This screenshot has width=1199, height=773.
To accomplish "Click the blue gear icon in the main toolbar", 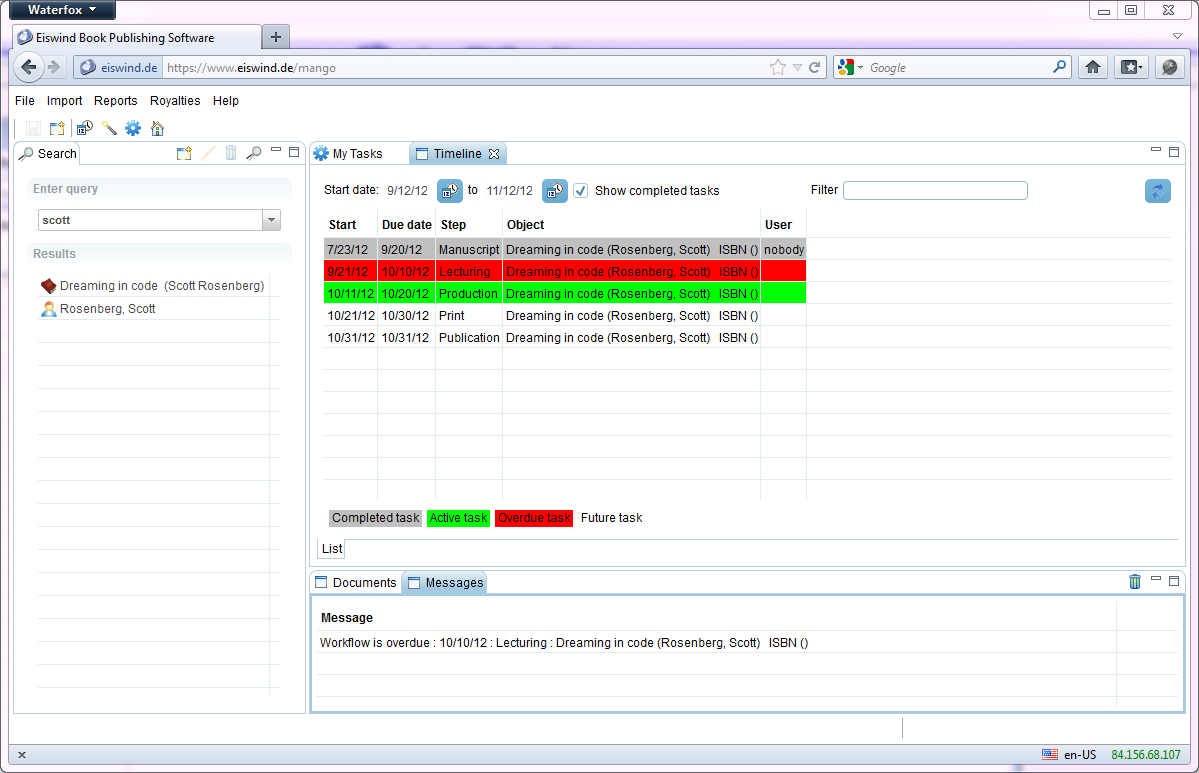I will click(133, 128).
